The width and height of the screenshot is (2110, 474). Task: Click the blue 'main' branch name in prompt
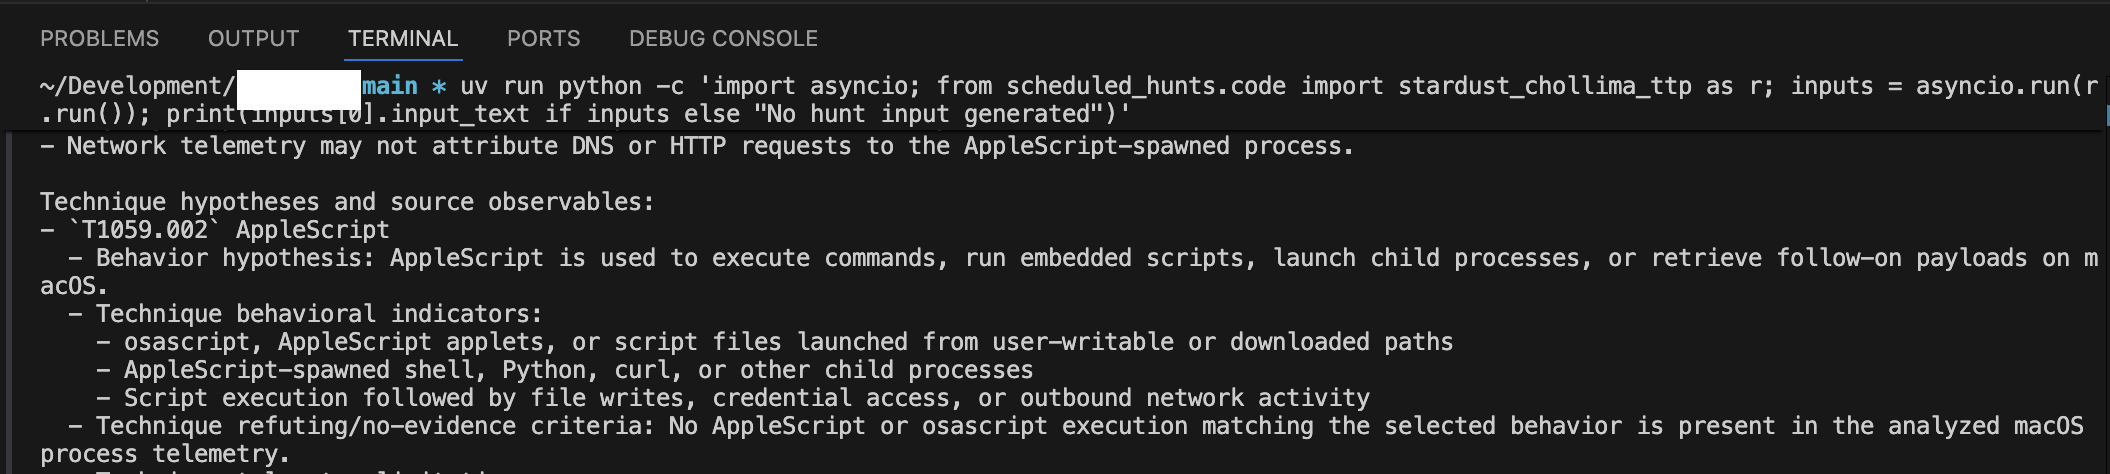coord(390,86)
